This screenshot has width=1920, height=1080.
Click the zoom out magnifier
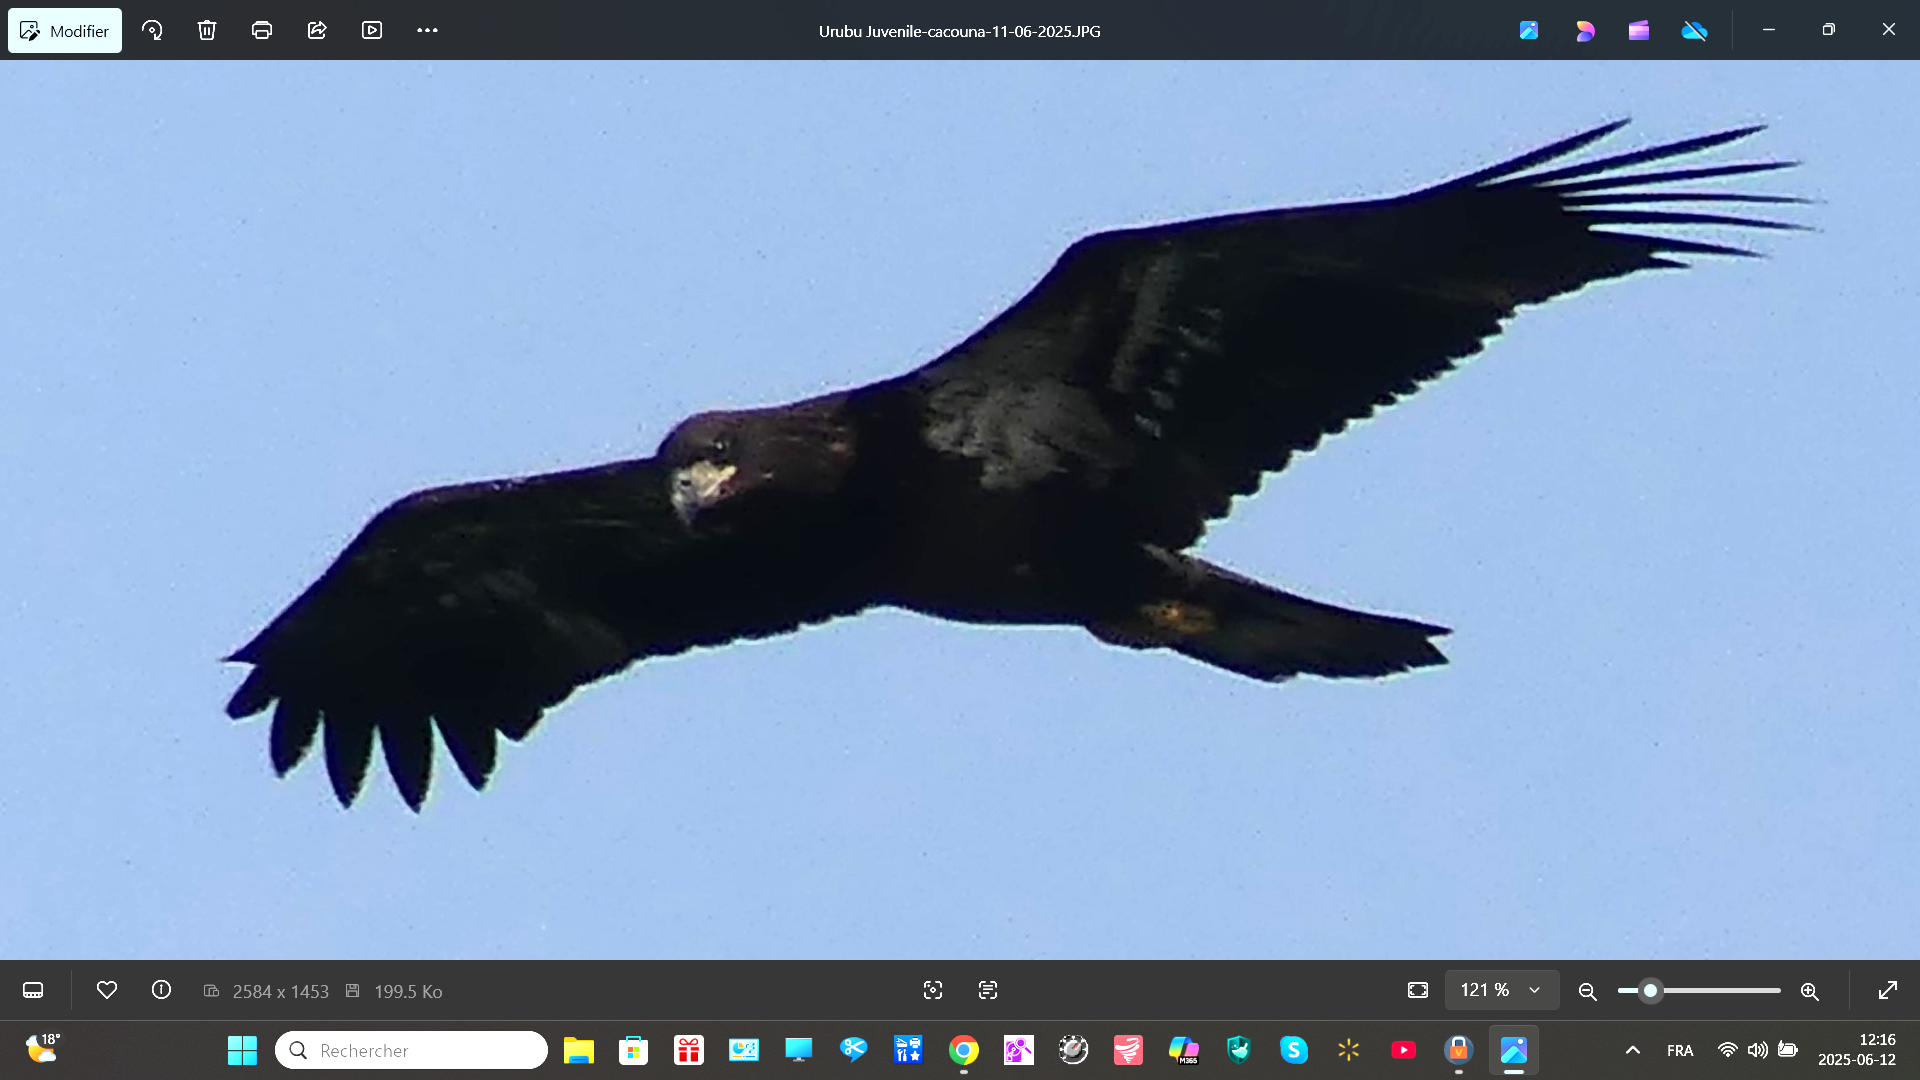[x=1587, y=991]
